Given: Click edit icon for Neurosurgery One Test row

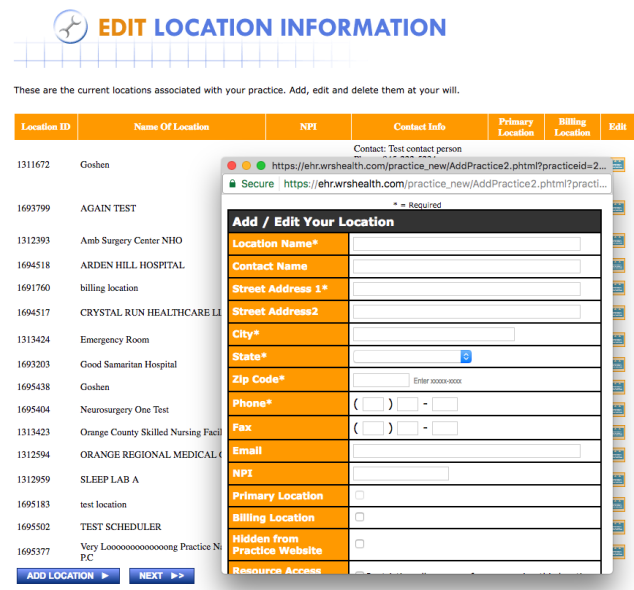Looking at the screenshot, I should (617, 410).
